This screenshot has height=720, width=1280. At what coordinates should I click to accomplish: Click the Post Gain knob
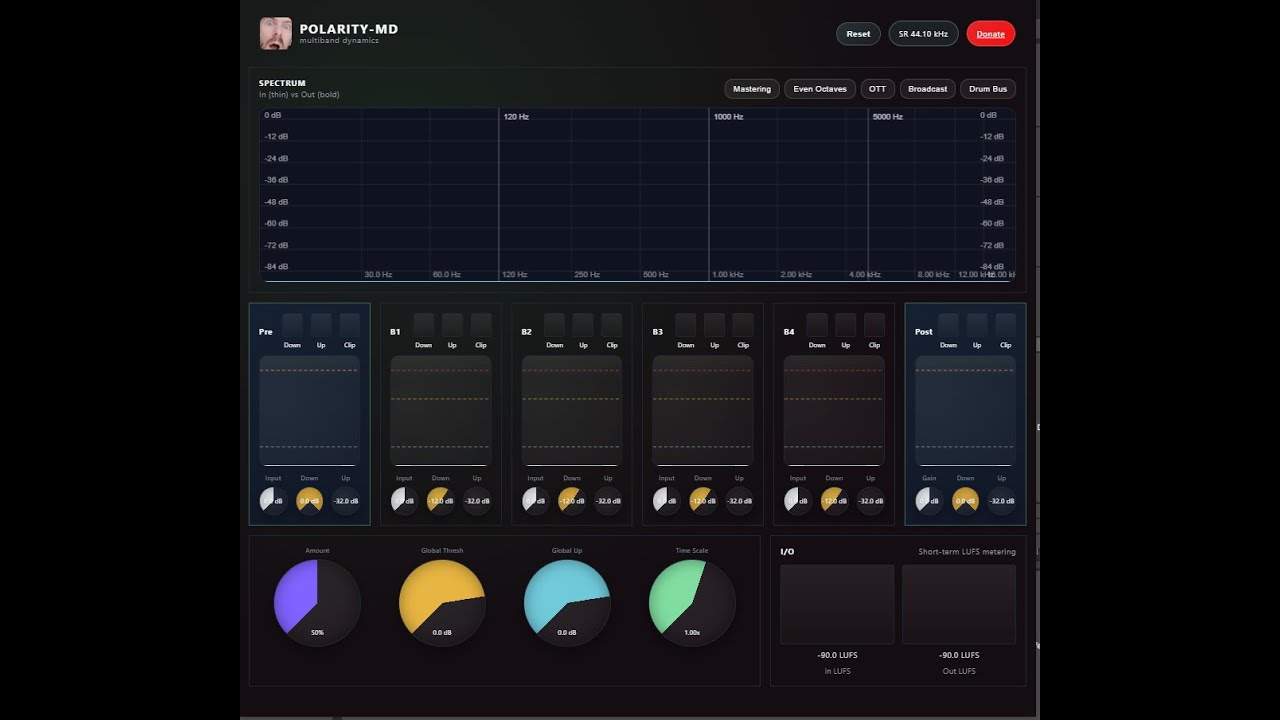point(929,500)
